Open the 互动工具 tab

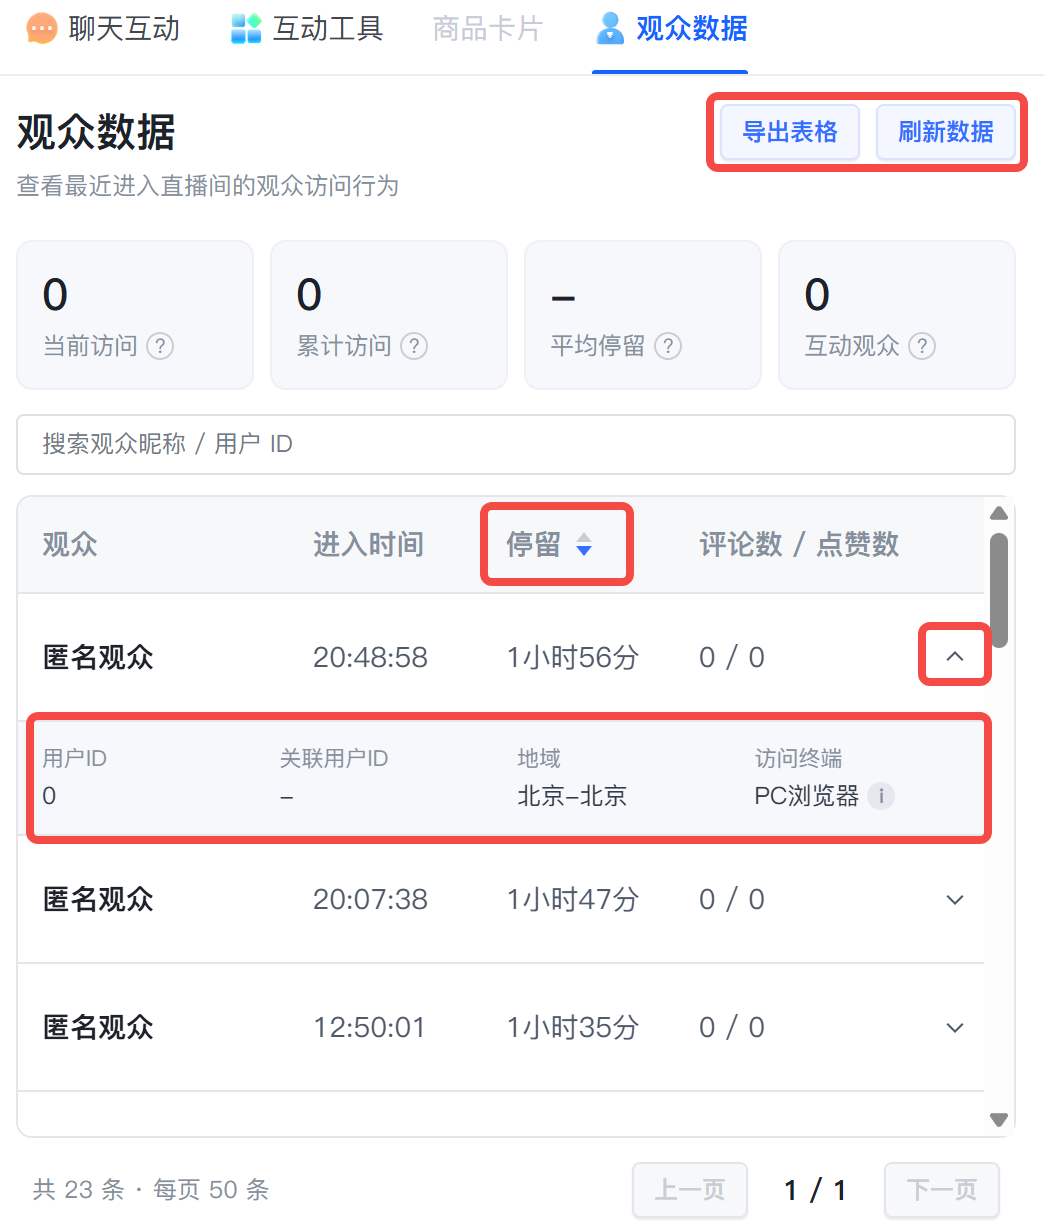pos(307,28)
